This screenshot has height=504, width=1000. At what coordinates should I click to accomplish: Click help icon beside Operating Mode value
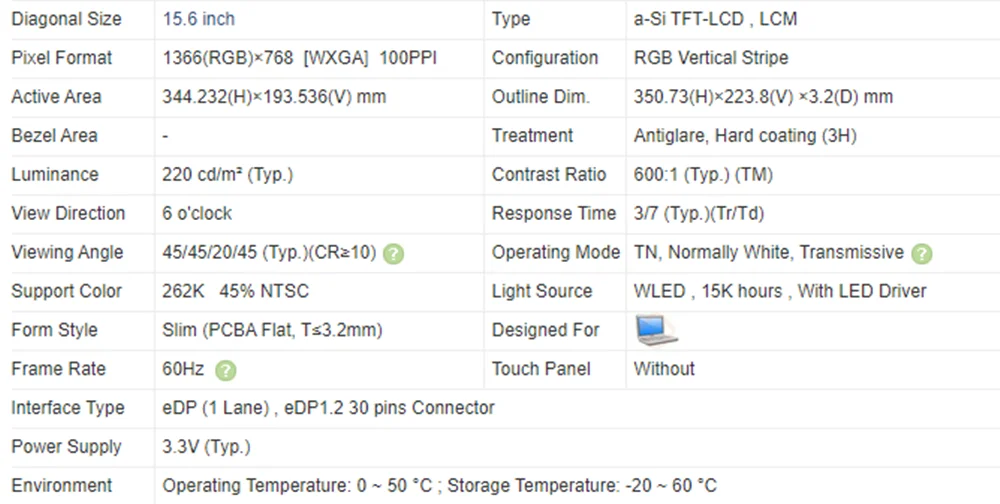922,254
